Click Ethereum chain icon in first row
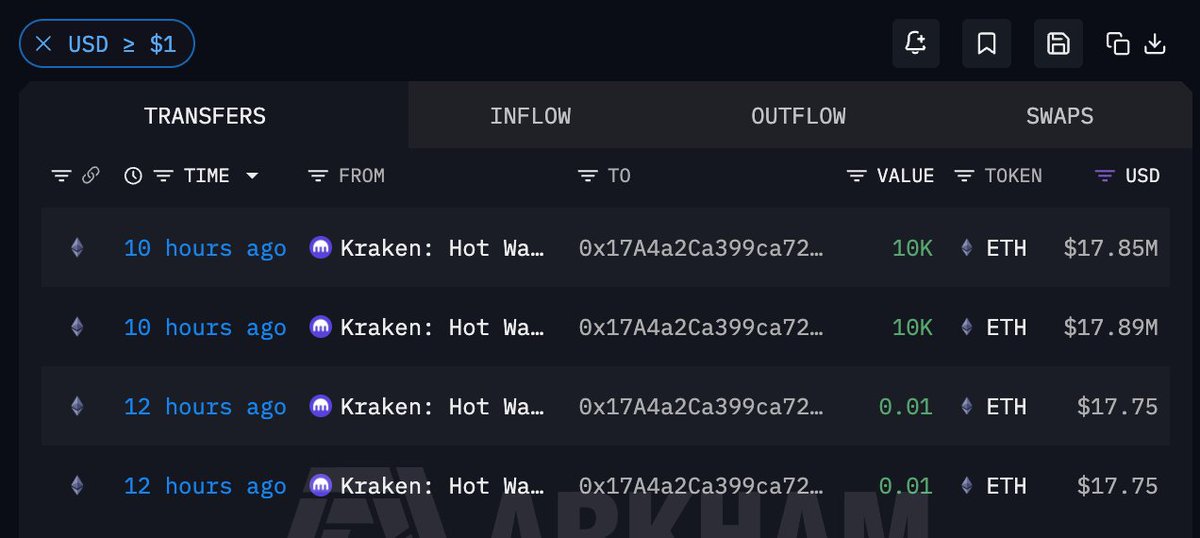 coord(77,247)
